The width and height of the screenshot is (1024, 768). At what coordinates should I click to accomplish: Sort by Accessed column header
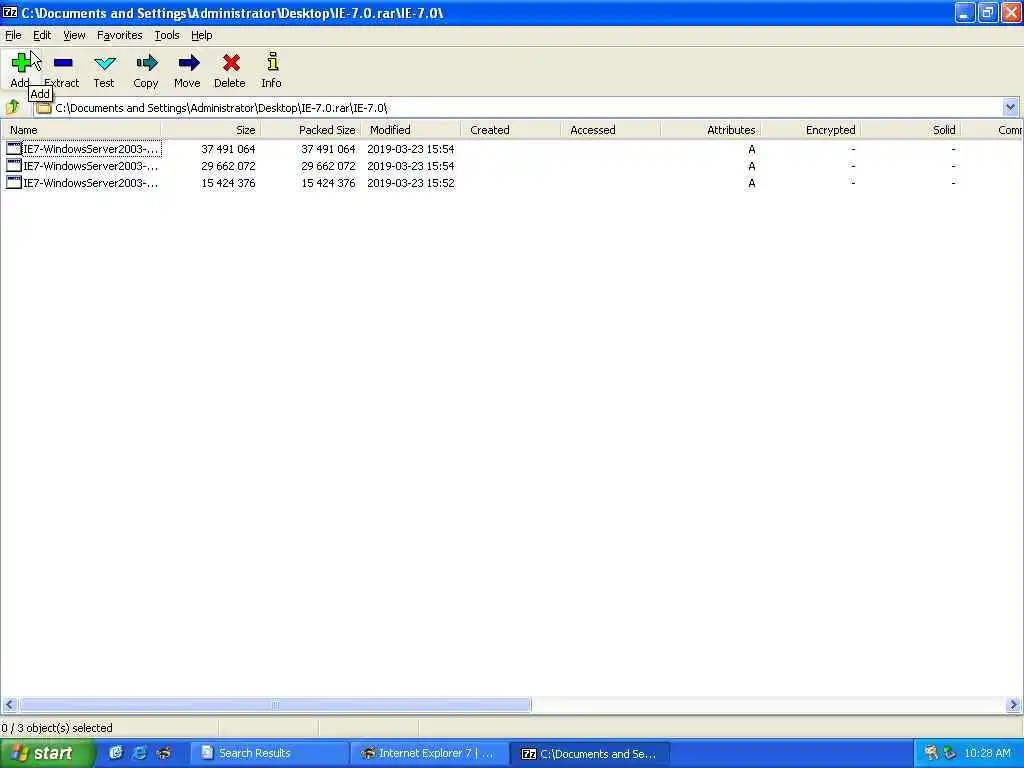[611, 130]
